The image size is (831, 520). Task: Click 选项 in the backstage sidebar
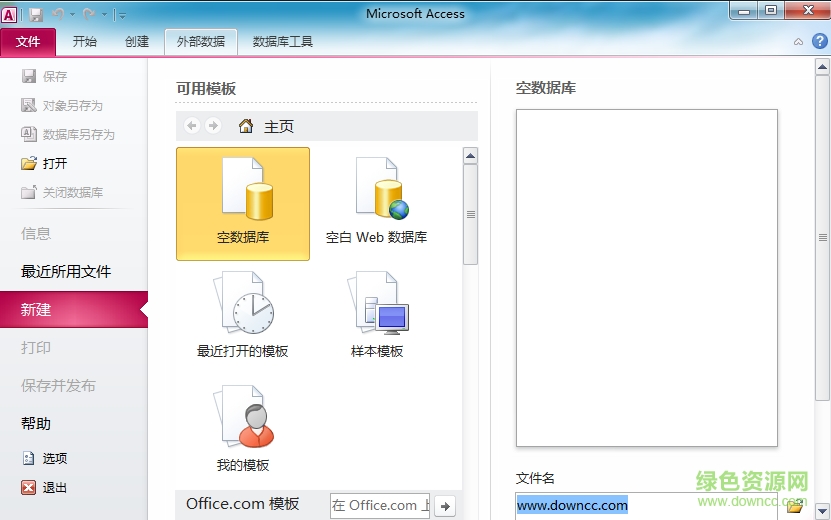[x=54, y=458]
